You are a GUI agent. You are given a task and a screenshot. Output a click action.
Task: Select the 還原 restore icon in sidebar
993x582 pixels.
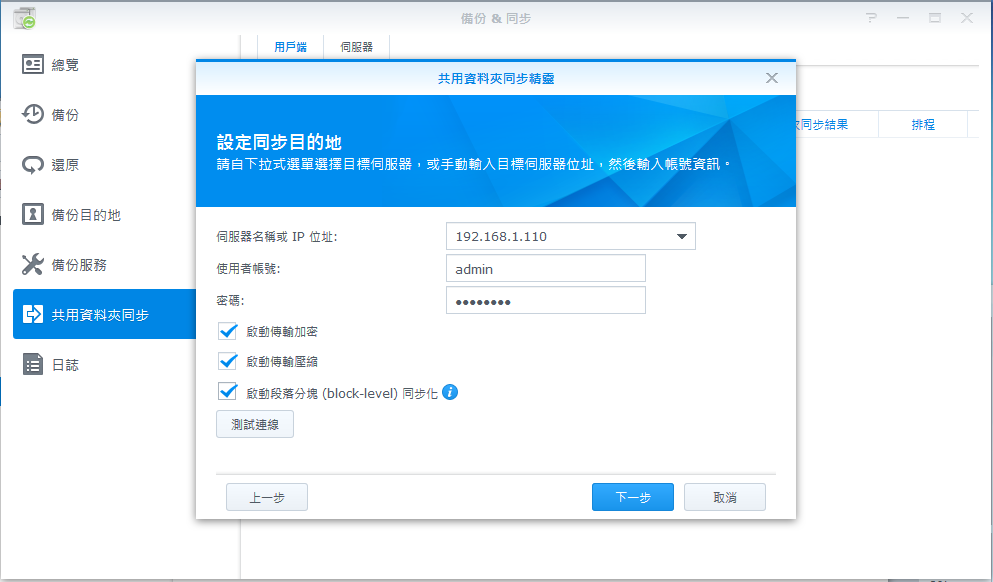[x=33, y=165]
